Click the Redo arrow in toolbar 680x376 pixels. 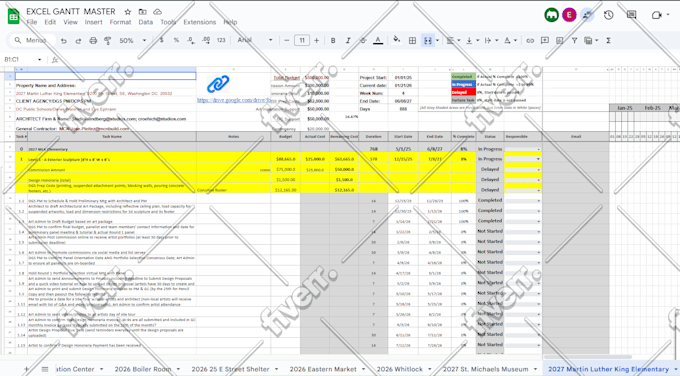[x=78, y=40]
